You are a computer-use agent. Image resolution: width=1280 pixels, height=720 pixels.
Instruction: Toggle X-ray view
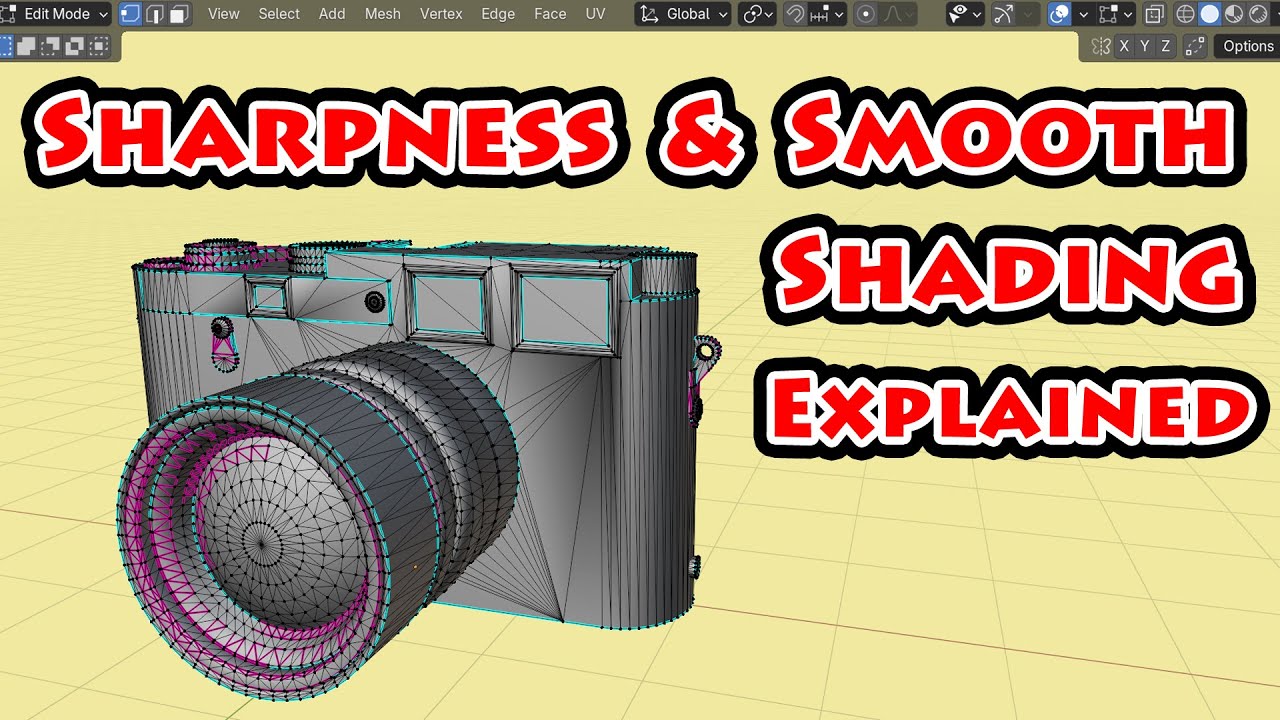coord(1154,14)
